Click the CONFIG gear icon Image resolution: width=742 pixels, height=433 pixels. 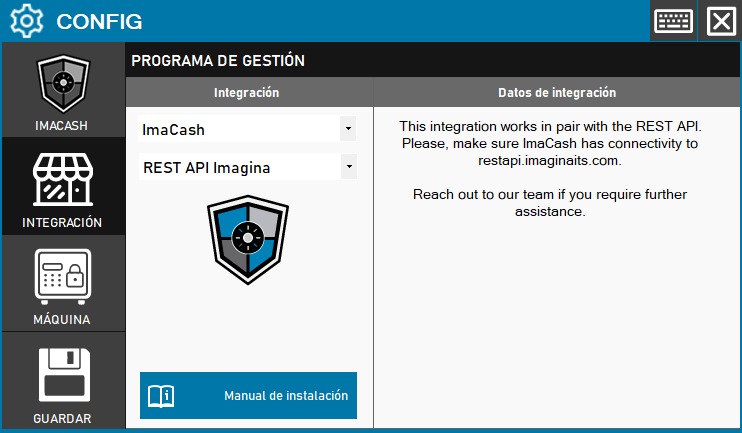(26, 20)
